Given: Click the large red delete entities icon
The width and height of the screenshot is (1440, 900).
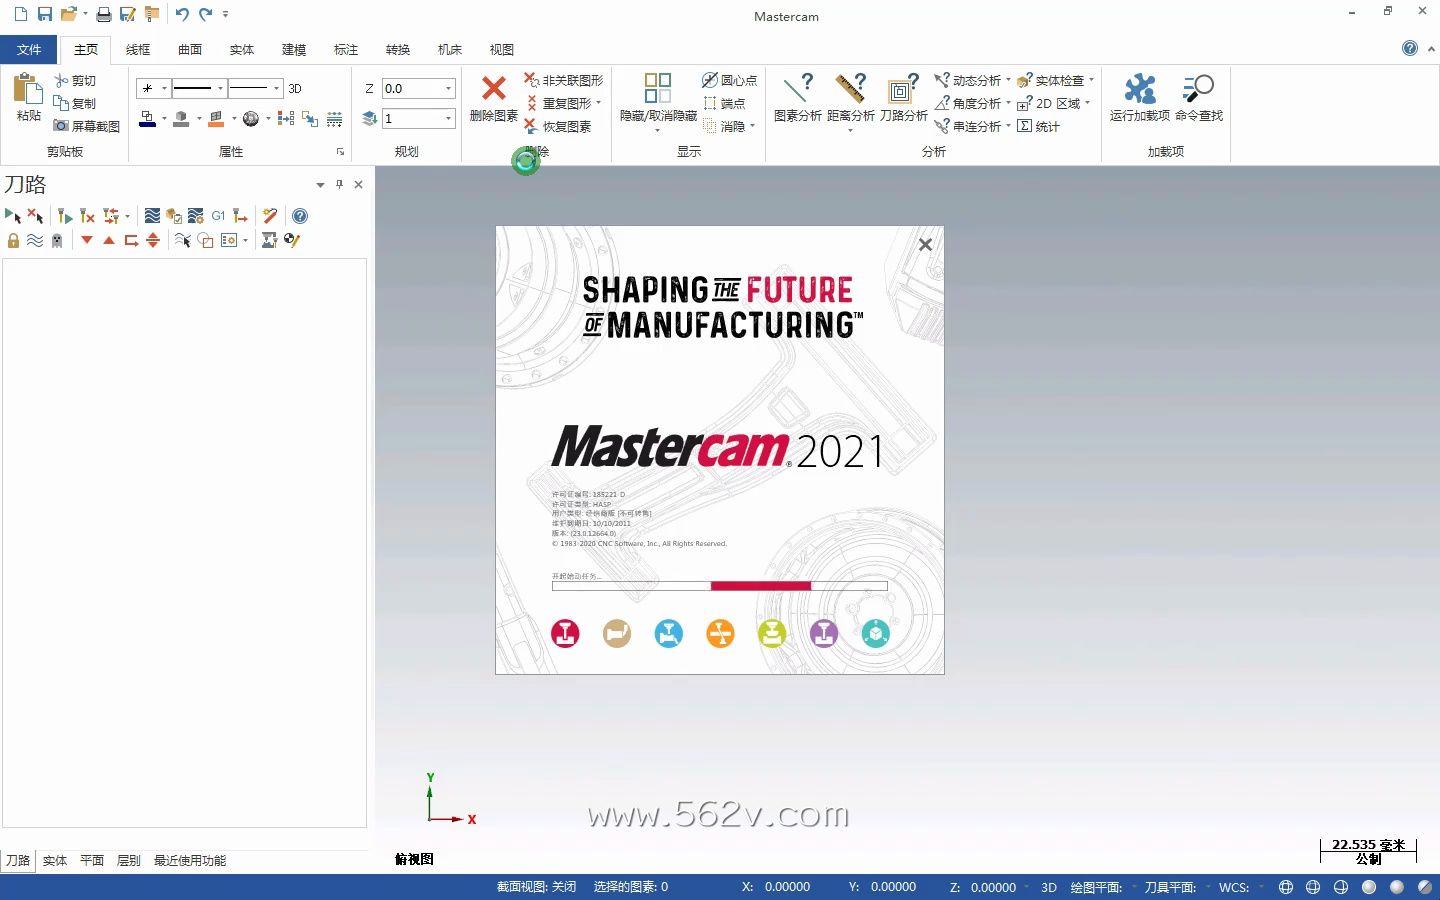Looking at the screenshot, I should (x=494, y=98).
